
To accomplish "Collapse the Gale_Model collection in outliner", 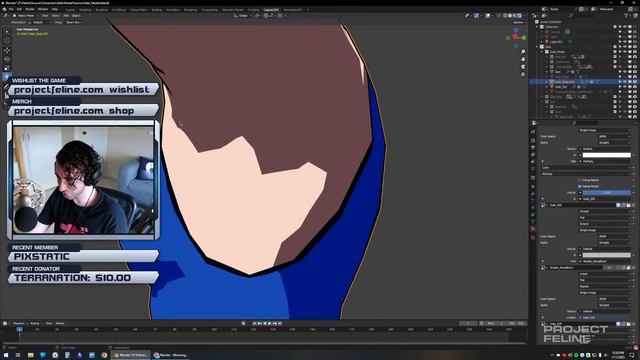I will point(542,52).
